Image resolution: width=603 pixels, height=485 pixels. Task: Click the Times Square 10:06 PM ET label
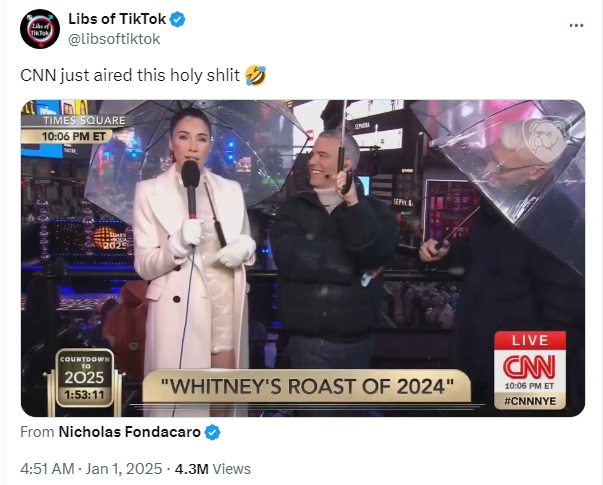73,128
